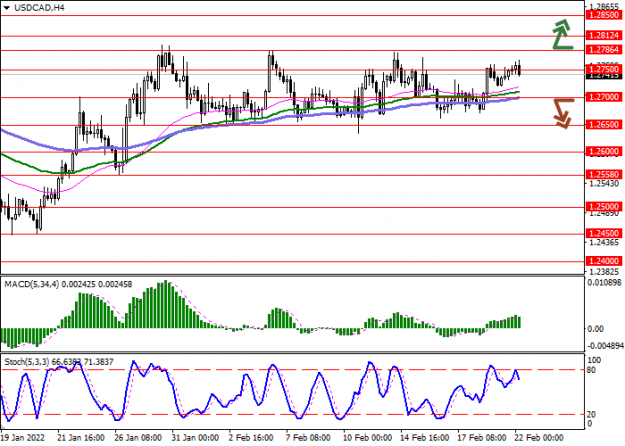The height and width of the screenshot is (446, 625).
Task: Click the -0.004894 MACD scale value
Action: pyautogui.click(x=605, y=346)
